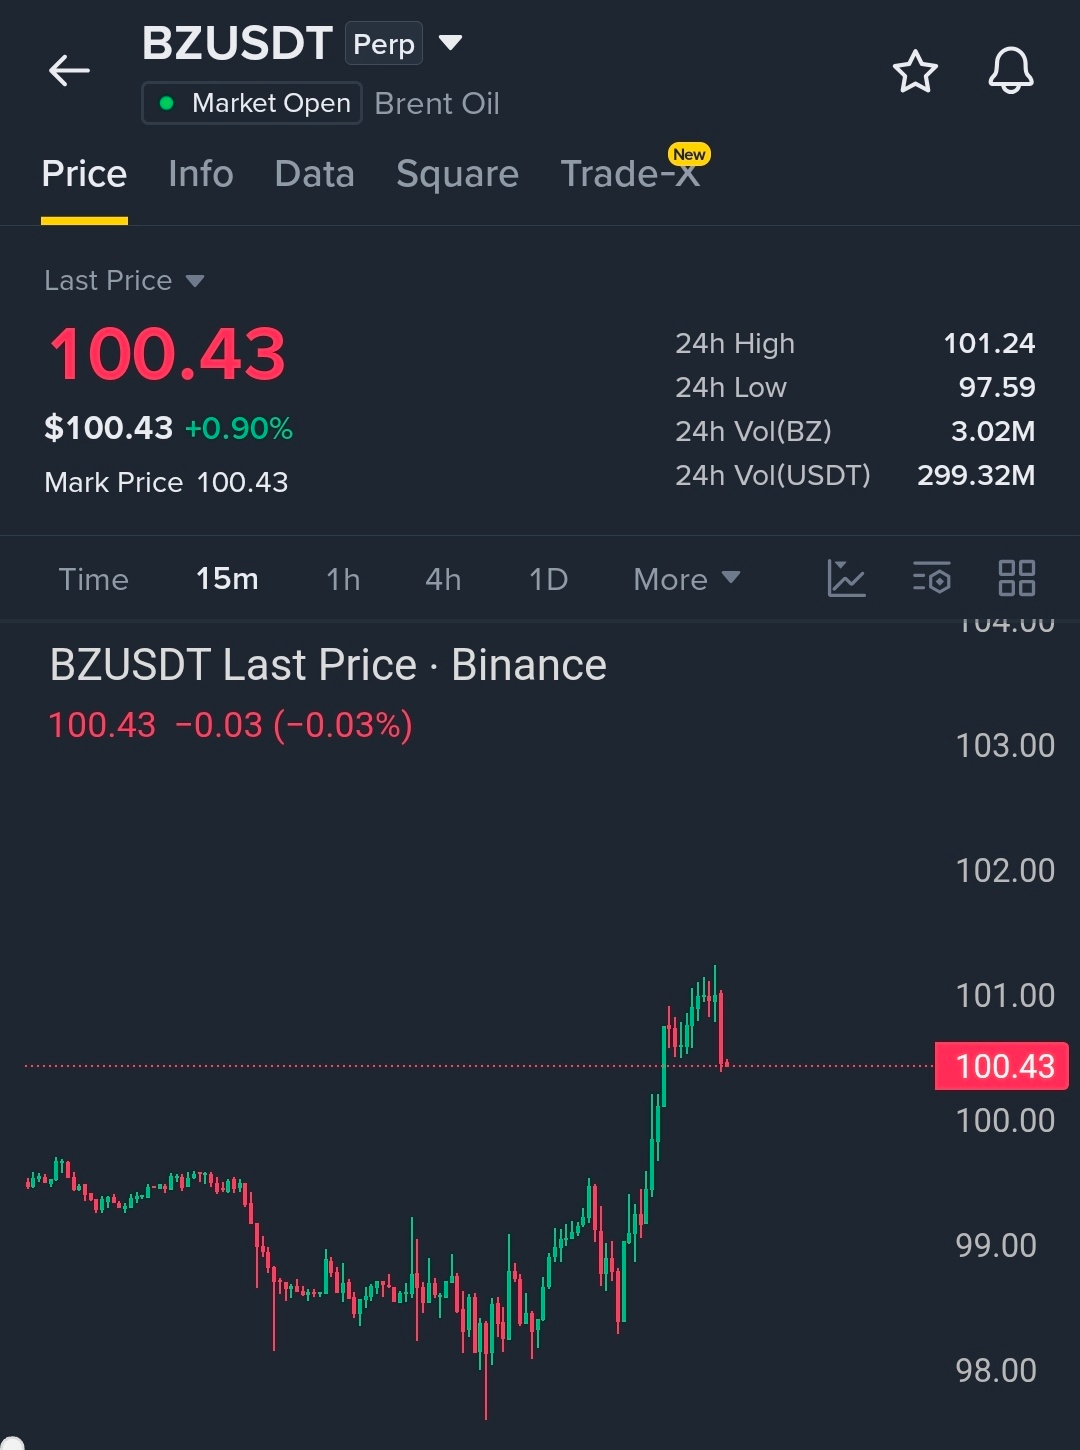Tap the red 100.43 price axis label

tap(1002, 1066)
